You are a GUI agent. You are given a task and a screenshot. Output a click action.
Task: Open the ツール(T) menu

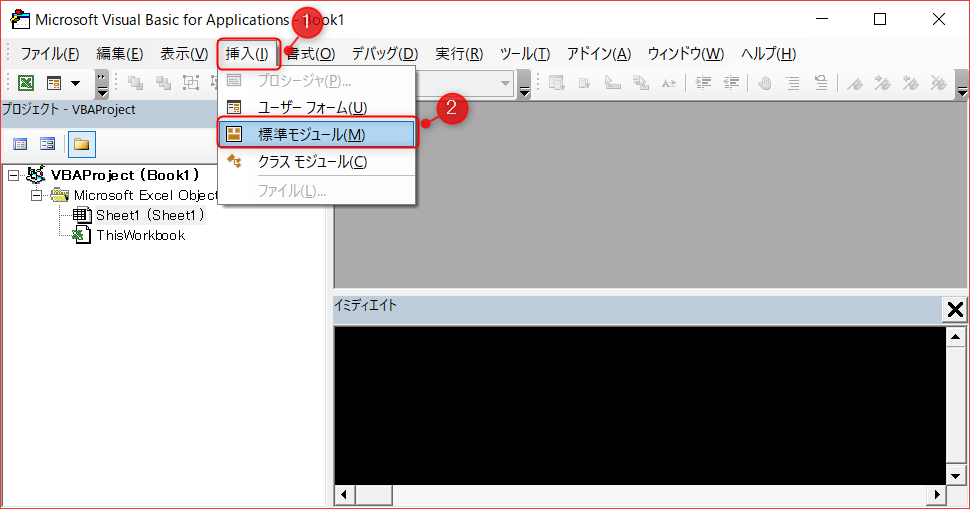point(525,54)
